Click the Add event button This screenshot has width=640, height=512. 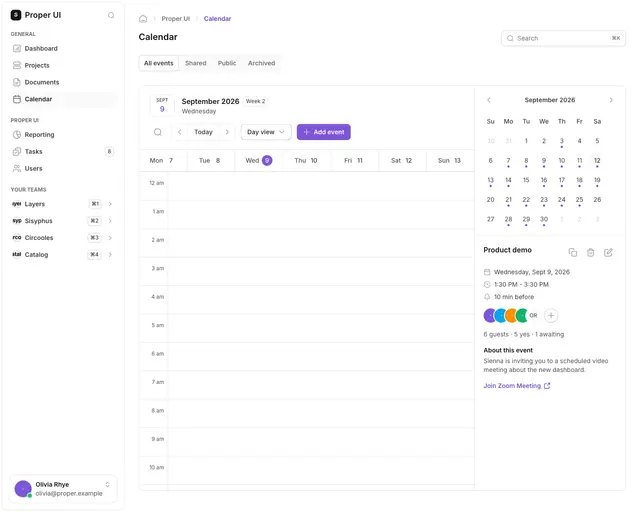tap(324, 132)
